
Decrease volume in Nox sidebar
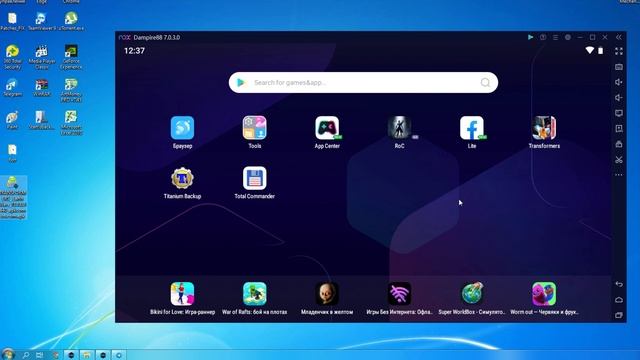[619, 98]
